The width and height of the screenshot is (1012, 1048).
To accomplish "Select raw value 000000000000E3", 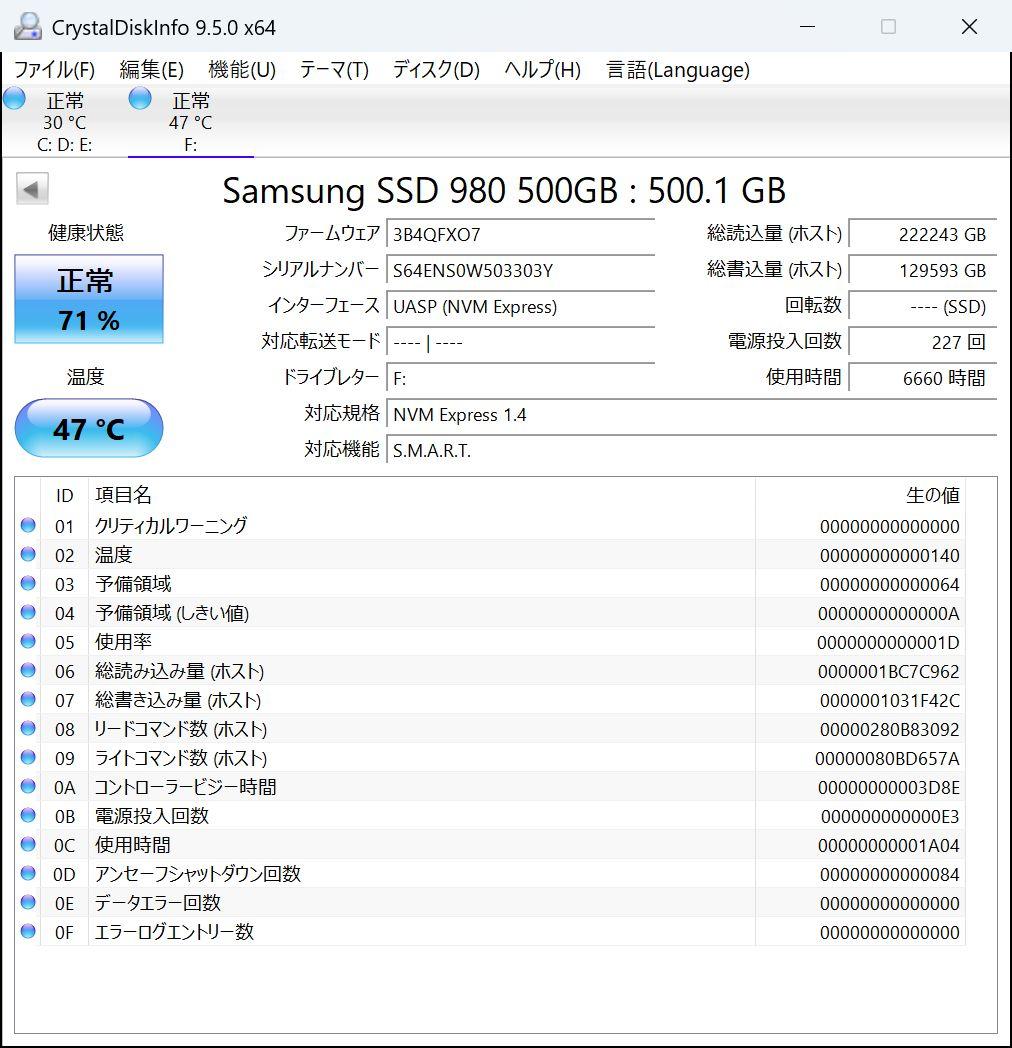I will (x=890, y=817).
